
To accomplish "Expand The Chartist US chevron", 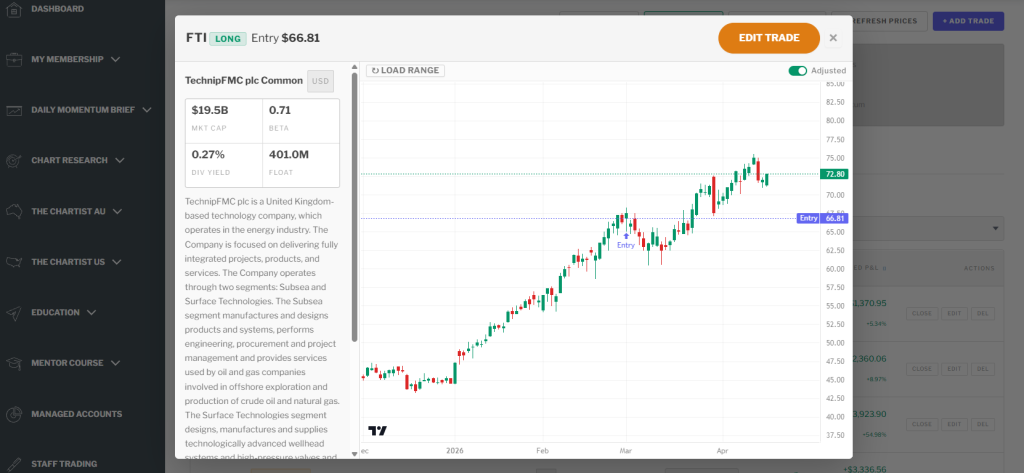I will 117,262.
